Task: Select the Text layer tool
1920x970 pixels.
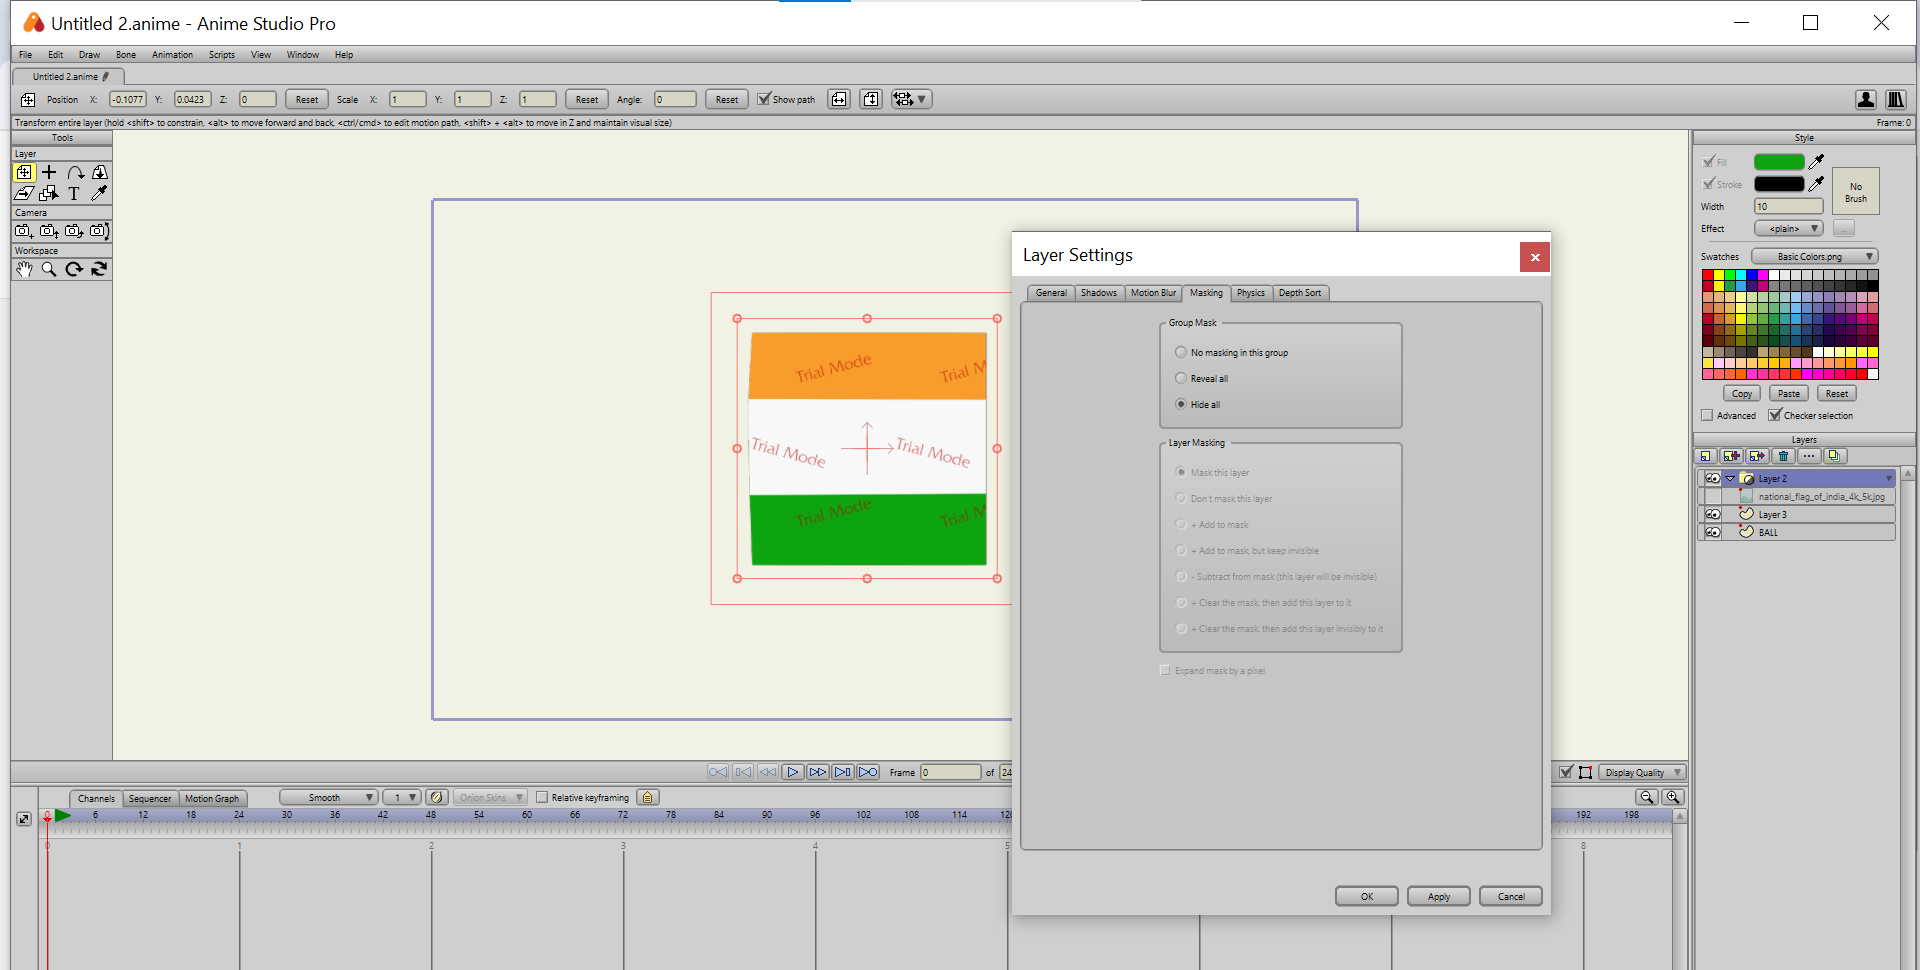Action: [74, 194]
